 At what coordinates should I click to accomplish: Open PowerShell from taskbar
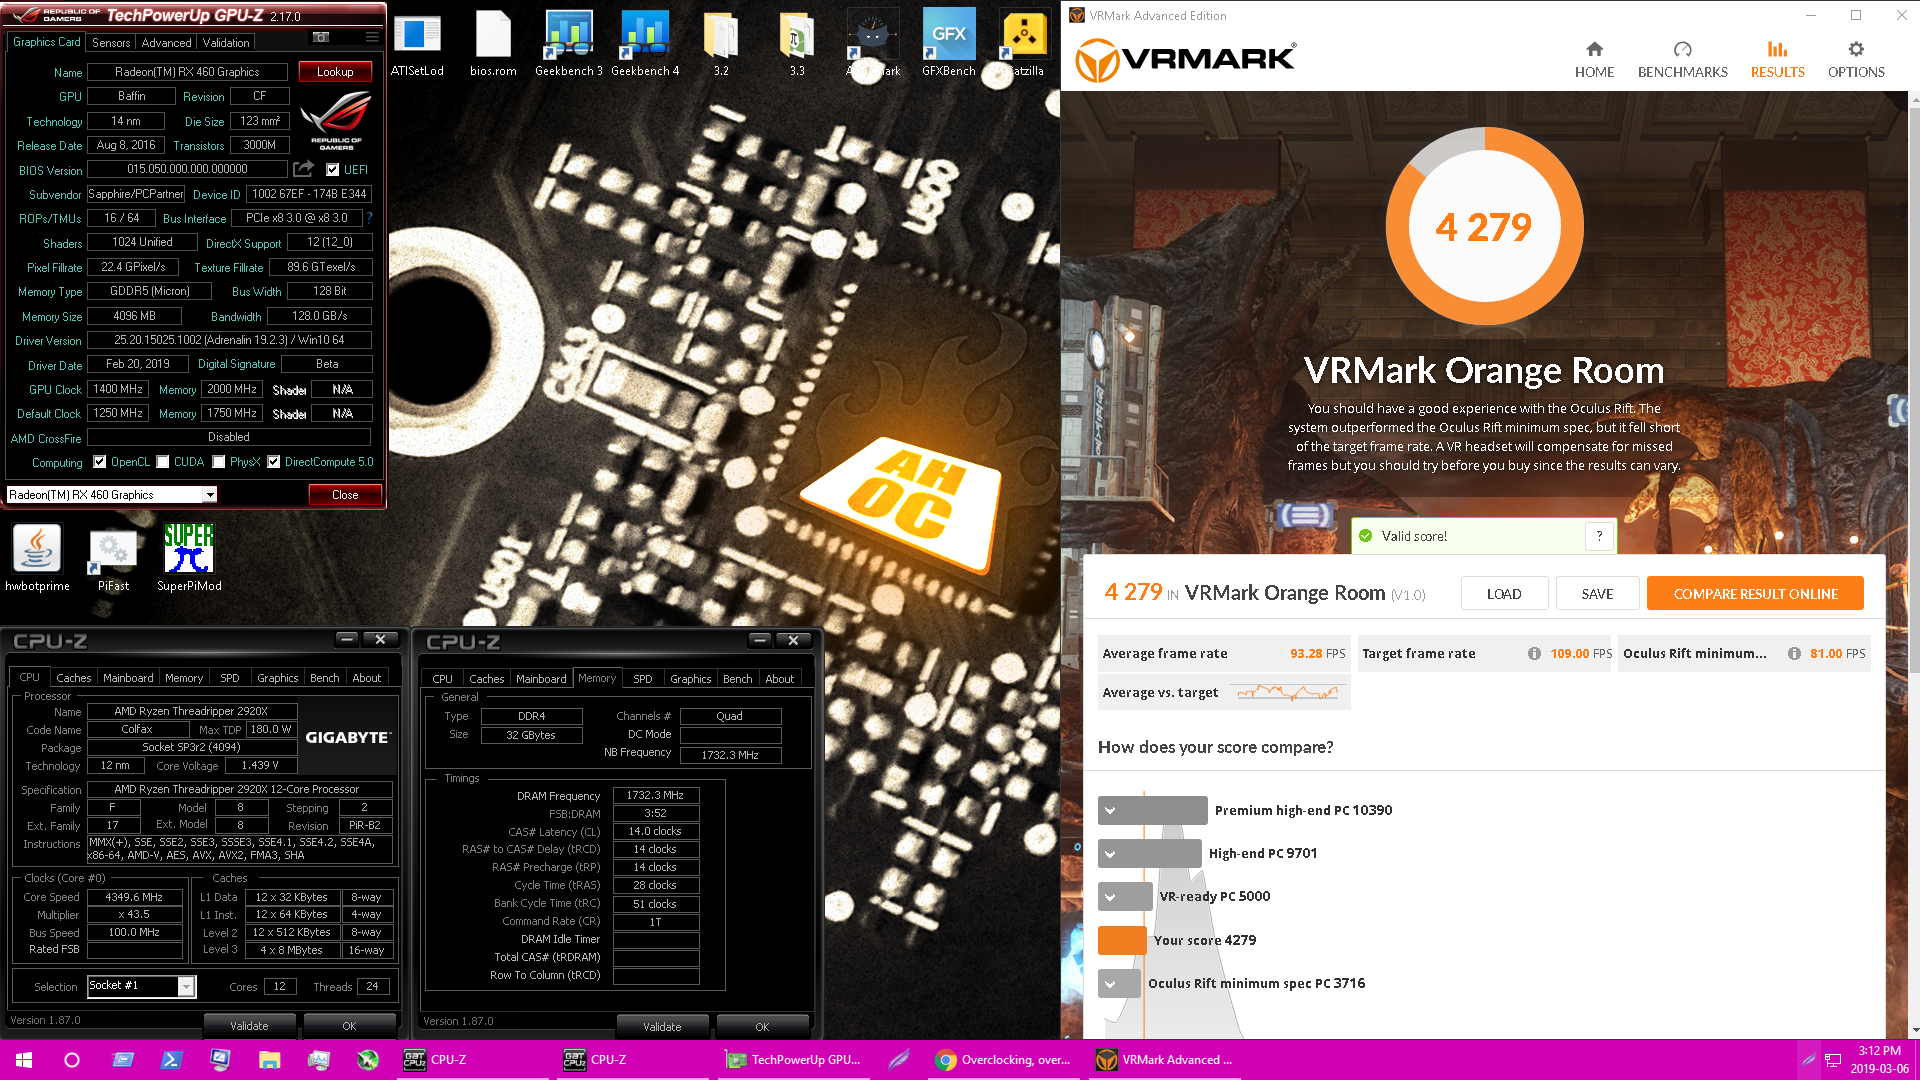click(x=171, y=1060)
